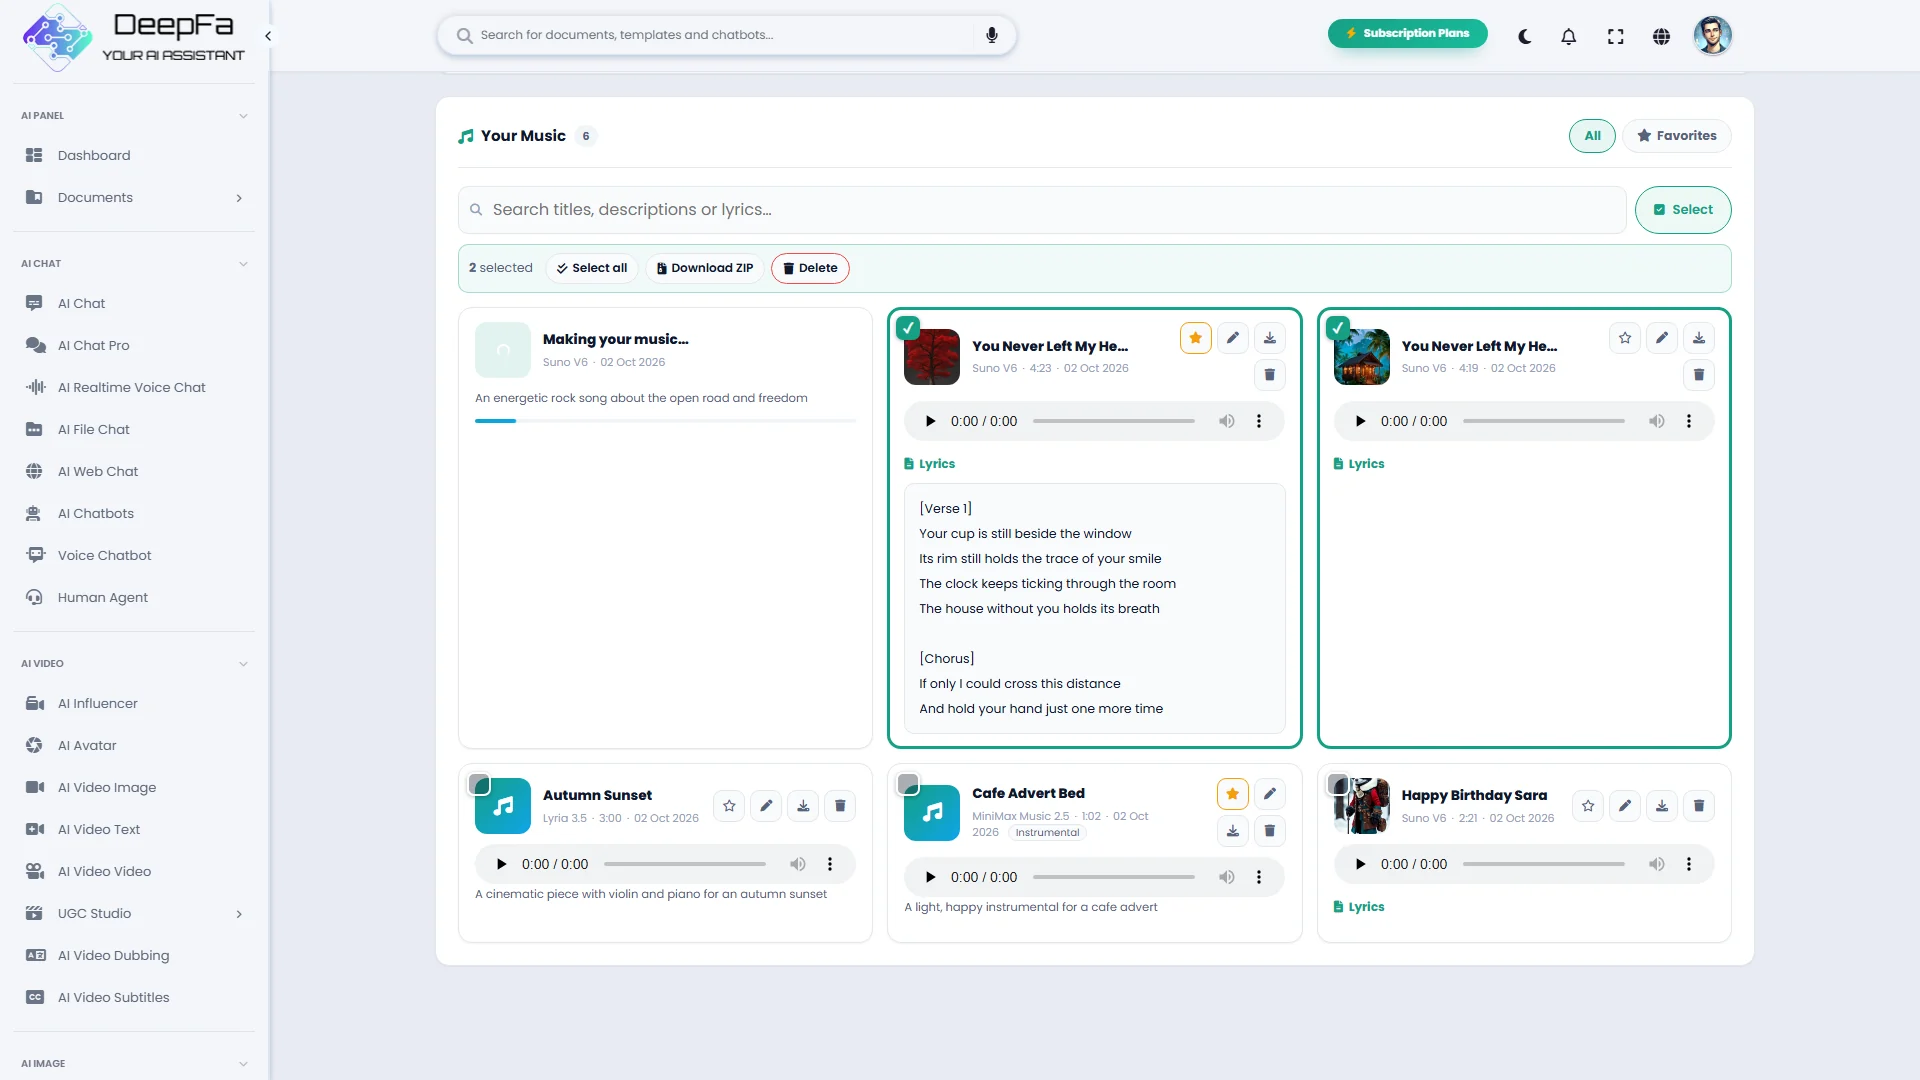1920x1080 pixels.
Task: Check the Autumn Sunset selection box
Action: (479, 784)
